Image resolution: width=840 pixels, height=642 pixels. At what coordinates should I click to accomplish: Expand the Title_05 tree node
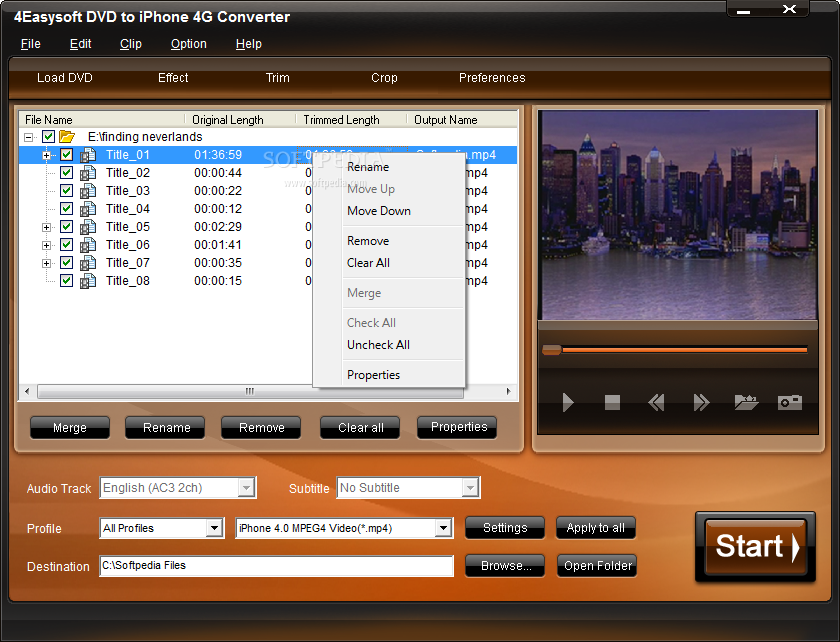coord(47,227)
